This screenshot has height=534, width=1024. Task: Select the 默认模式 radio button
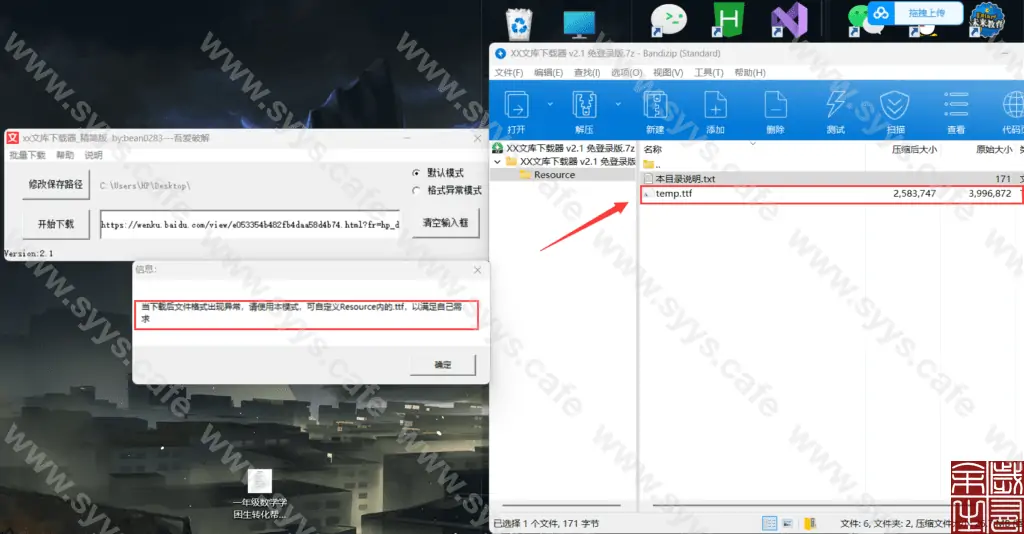[x=416, y=173]
